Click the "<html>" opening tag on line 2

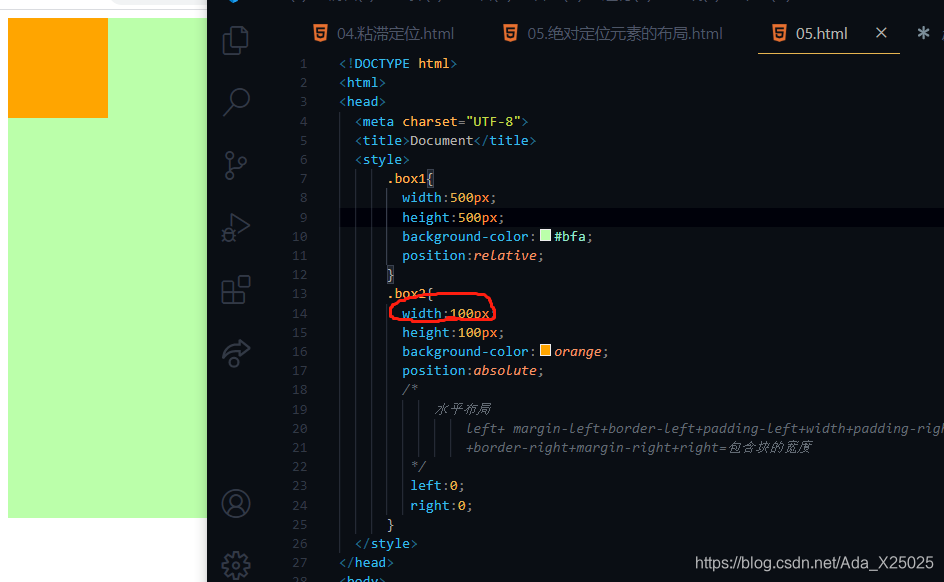(362, 82)
